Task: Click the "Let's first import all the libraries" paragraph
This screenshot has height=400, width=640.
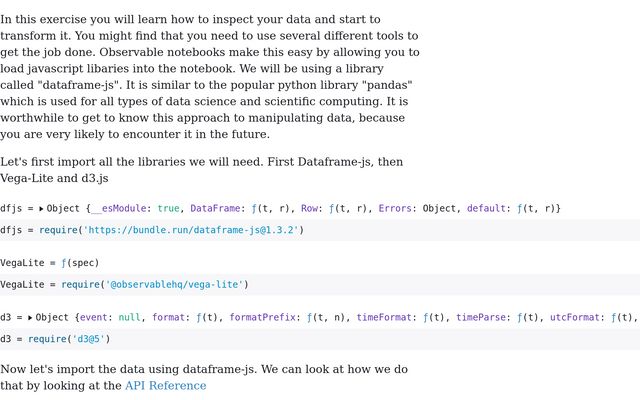Action: [202, 170]
